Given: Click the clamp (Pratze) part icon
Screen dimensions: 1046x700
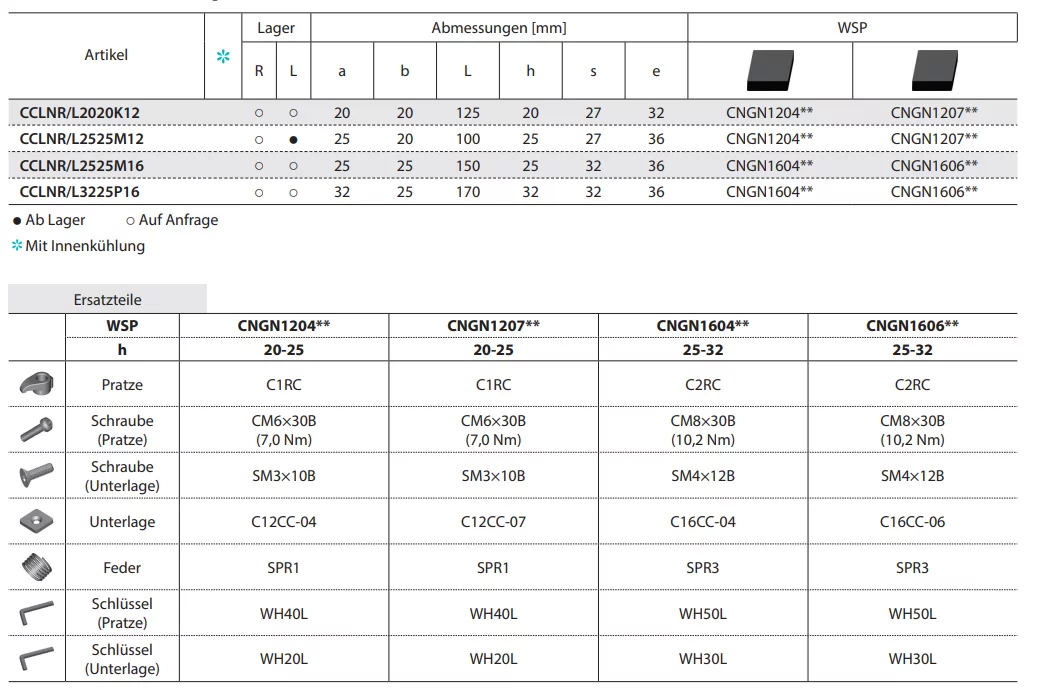Looking at the screenshot, I should click(37, 384).
